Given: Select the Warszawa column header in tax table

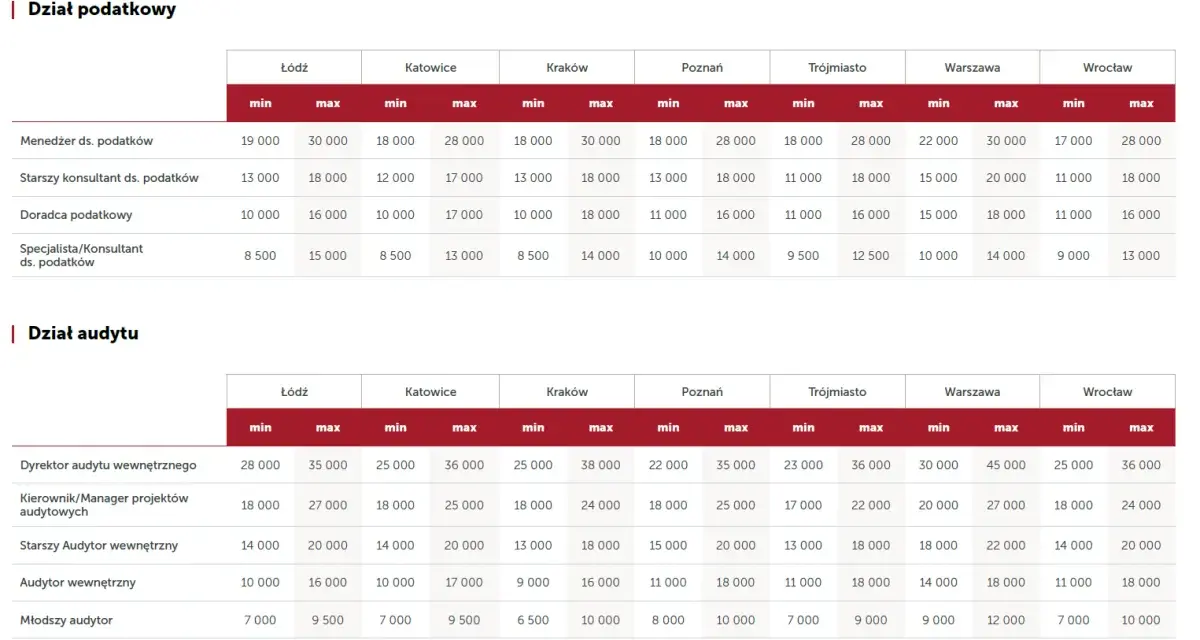Looking at the screenshot, I should (972, 68).
